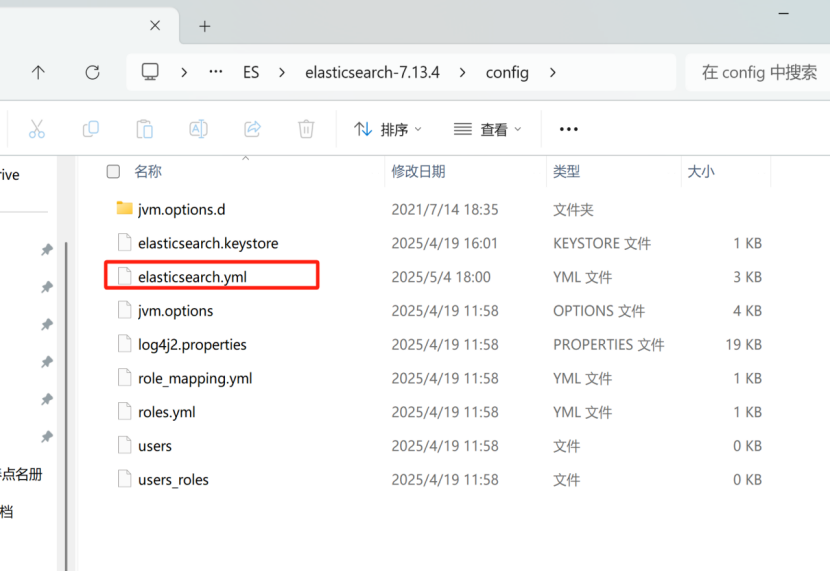Click the PROPERTIES 文件 type cell

[609, 345]
